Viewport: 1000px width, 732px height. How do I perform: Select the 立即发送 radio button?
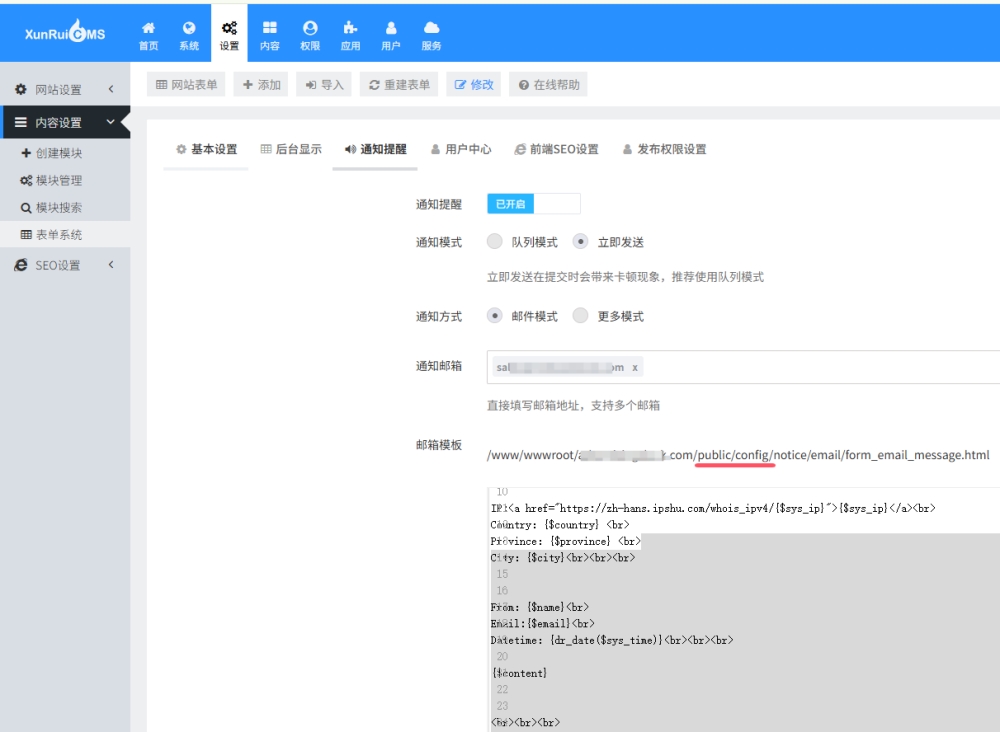click(580, 242)
